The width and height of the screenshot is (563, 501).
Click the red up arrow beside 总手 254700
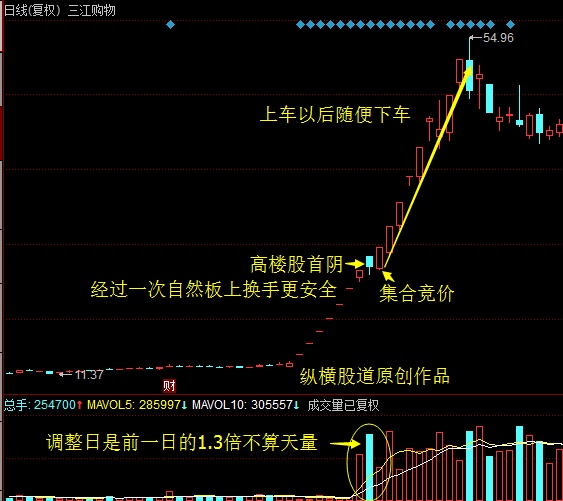click(79, 405)
